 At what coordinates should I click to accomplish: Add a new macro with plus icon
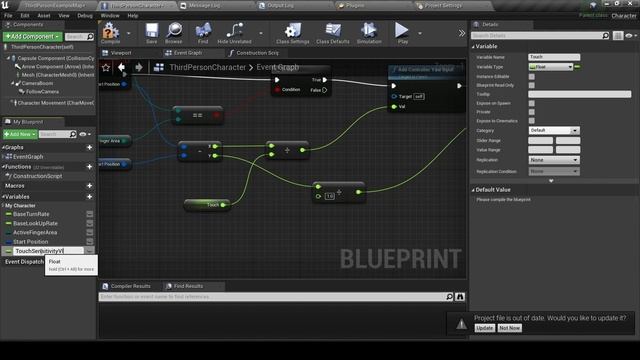(89, 186)
